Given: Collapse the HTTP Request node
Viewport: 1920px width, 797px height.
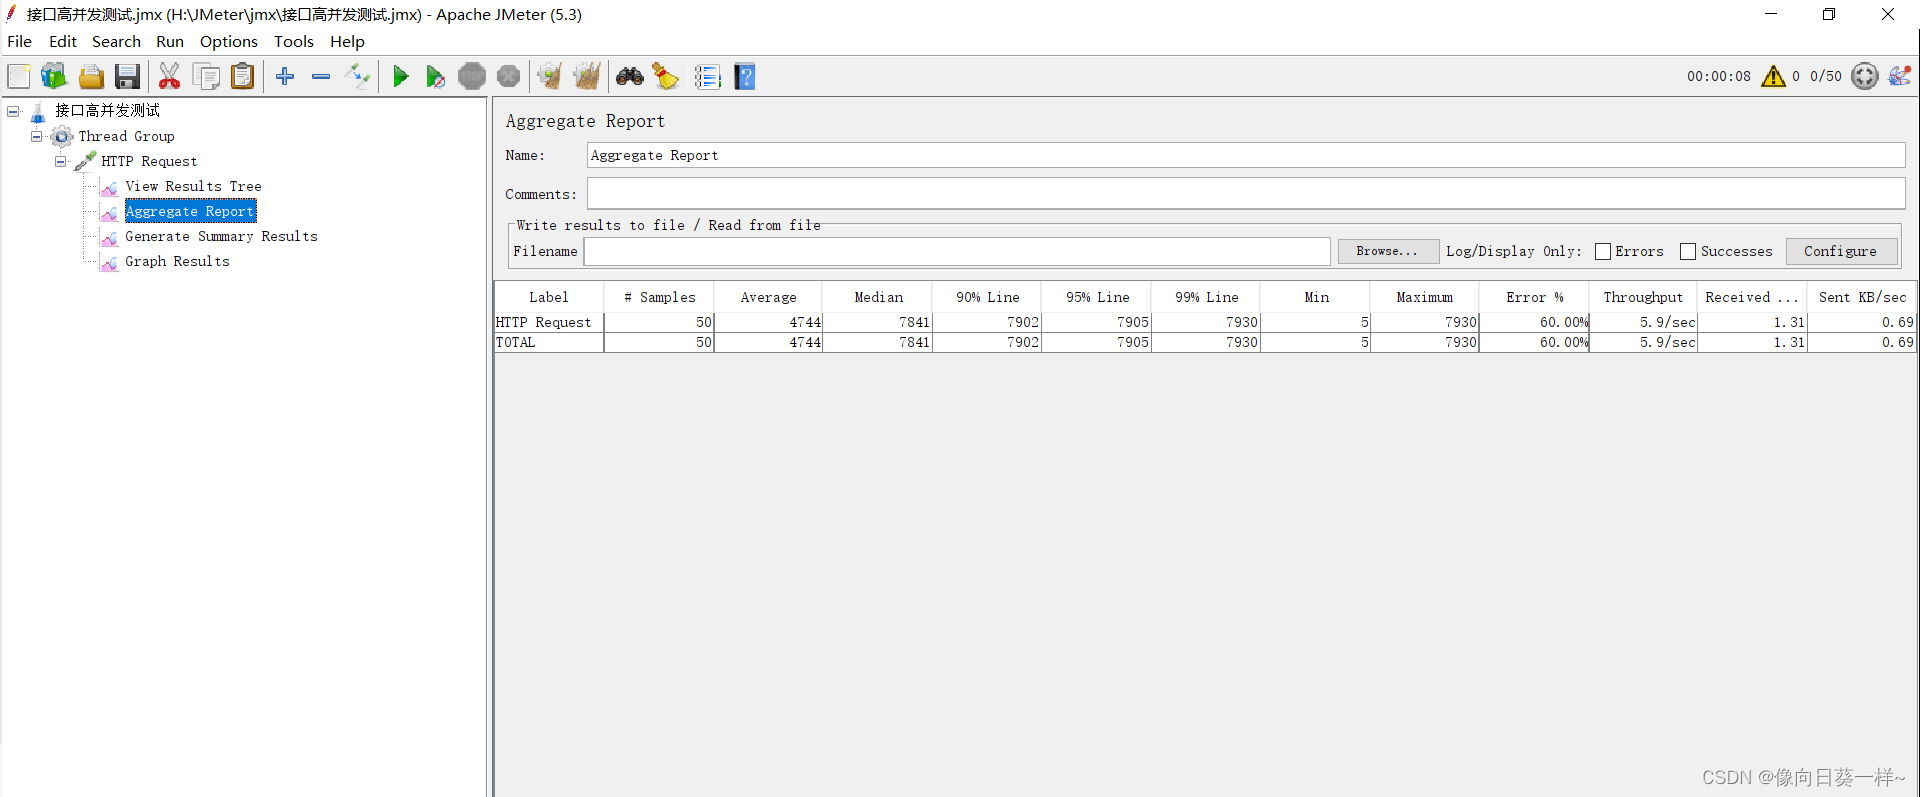Looking at the screenshot, I should click(x=61, y=161).
